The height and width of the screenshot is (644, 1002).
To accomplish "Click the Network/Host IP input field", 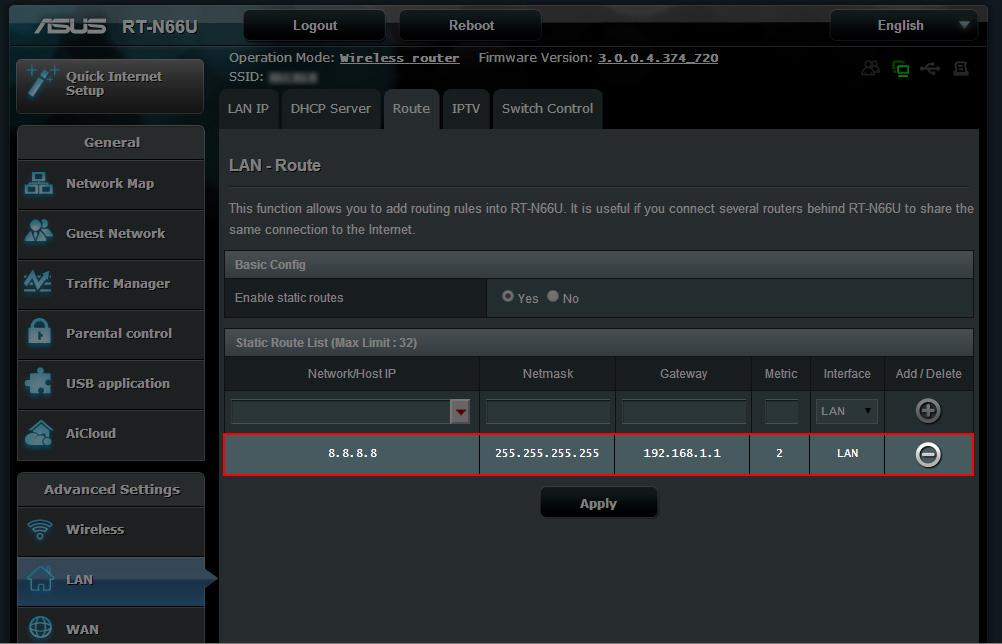I will [341, 411].
